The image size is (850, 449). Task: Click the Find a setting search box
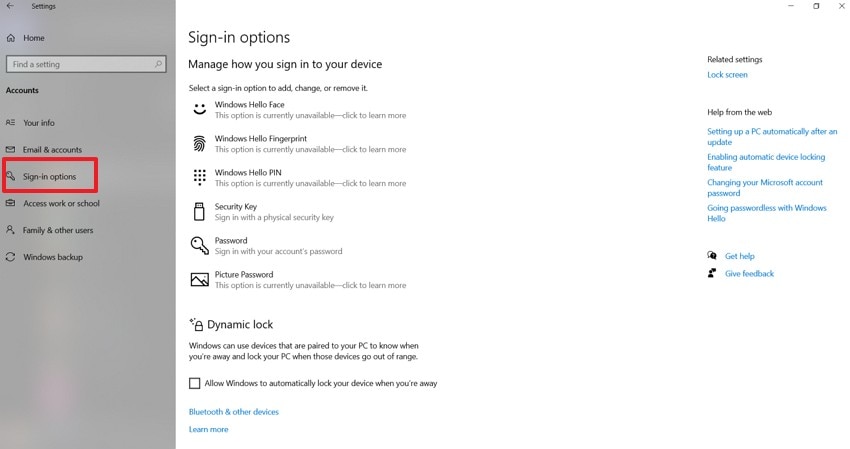point(78,64)
